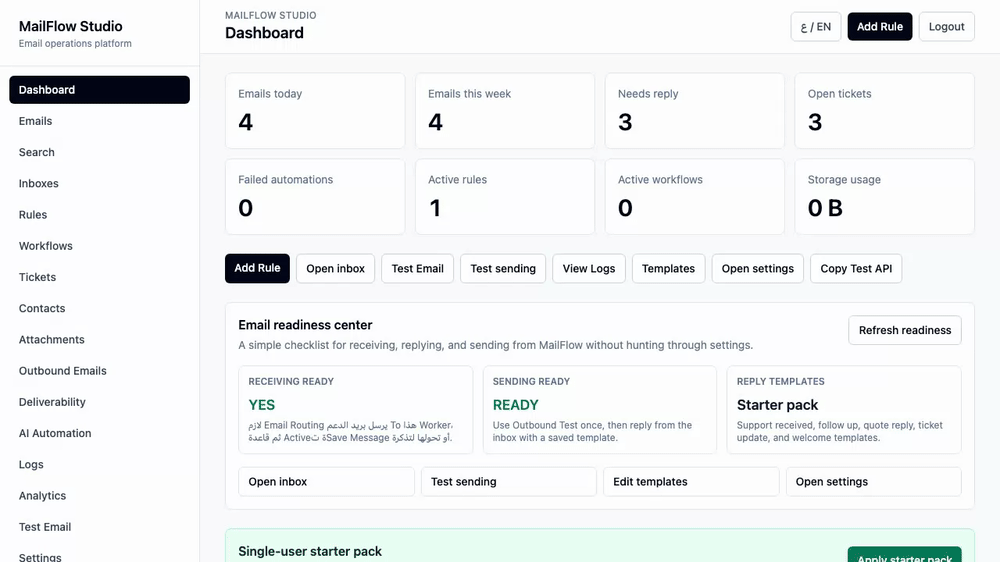Click the Email readiness center heading

tap(305, 325)
